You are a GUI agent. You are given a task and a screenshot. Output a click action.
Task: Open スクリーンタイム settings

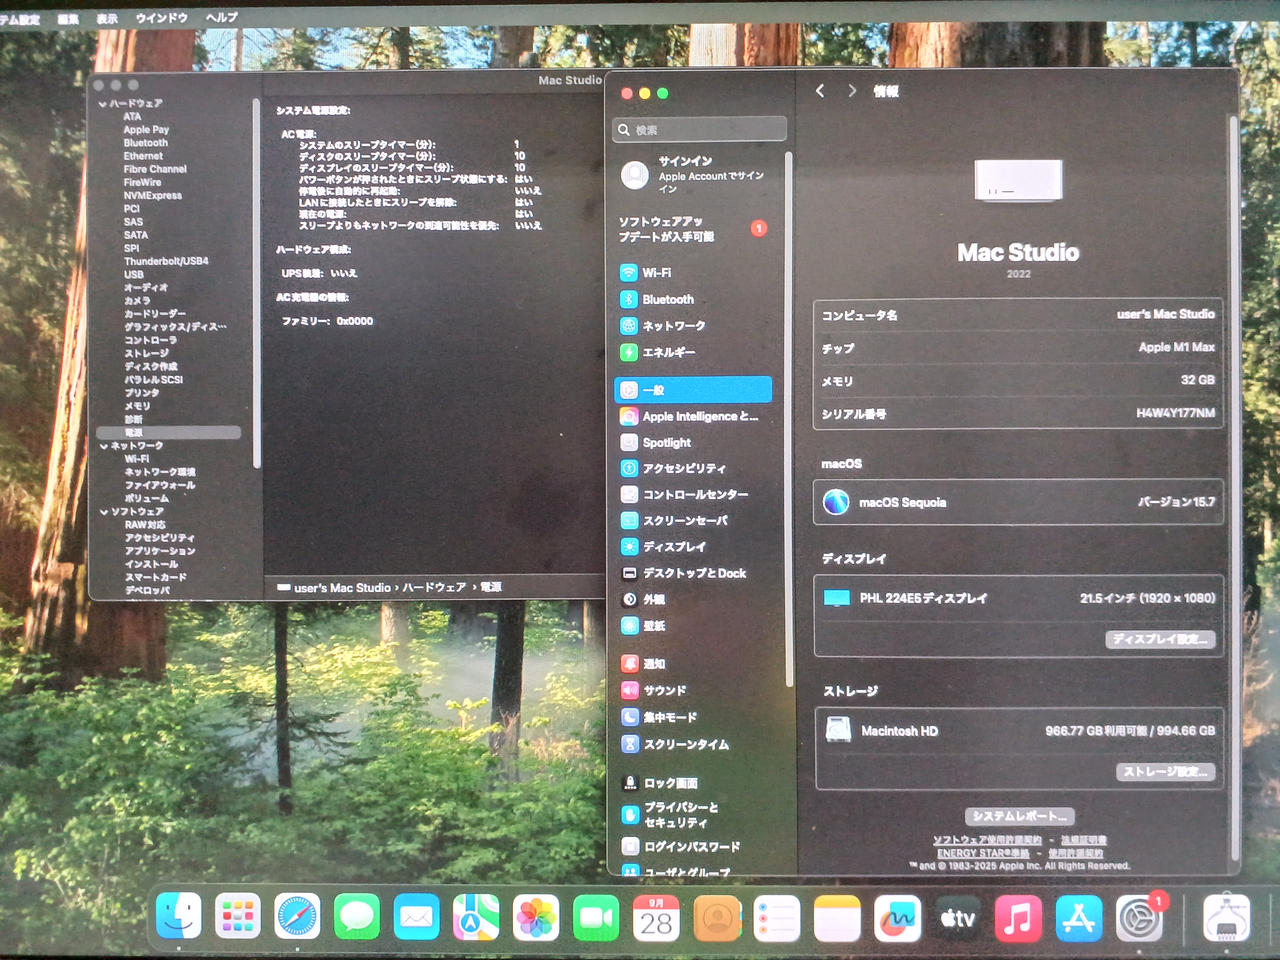point(685,745)
